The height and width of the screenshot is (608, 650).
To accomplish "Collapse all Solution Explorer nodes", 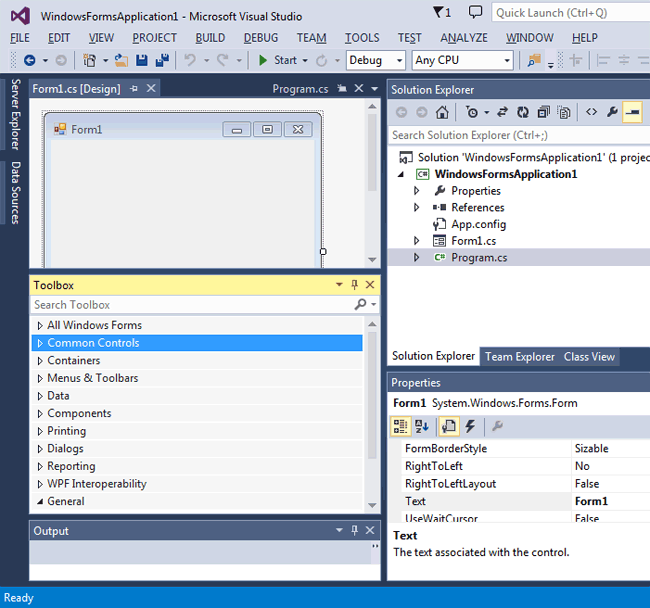I will coord(543,112).
